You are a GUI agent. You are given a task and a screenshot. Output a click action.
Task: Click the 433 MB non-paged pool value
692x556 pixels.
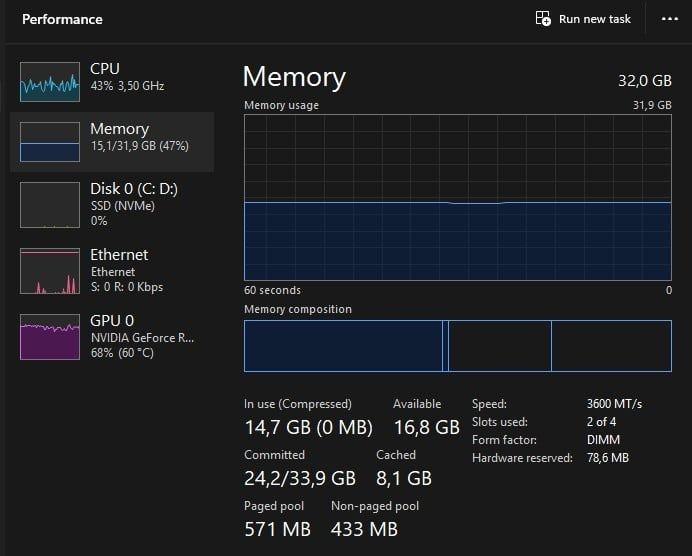click(364, 529)
